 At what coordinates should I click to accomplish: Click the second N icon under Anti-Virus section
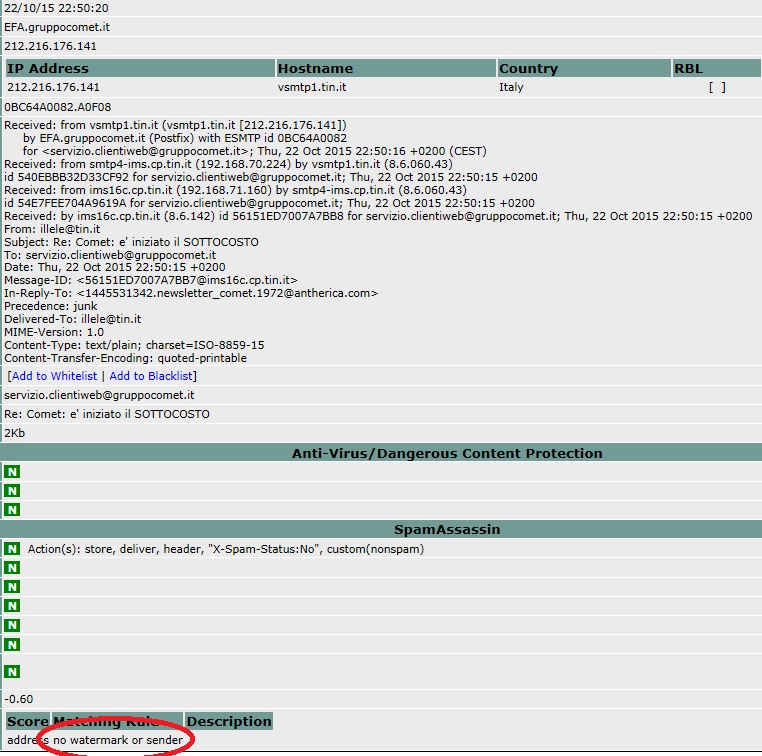[x=12, y=491]
